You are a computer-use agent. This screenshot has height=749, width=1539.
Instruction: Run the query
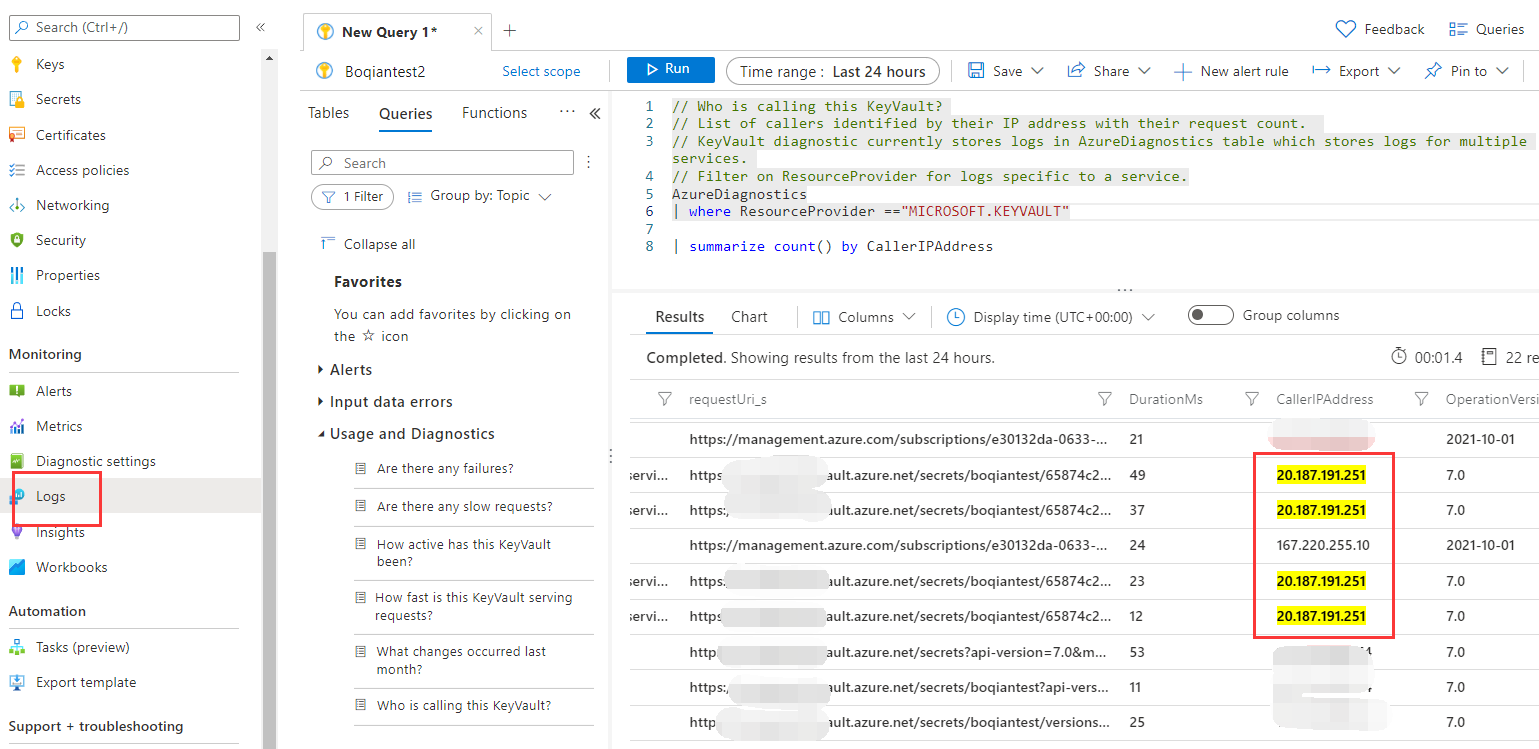670,70
